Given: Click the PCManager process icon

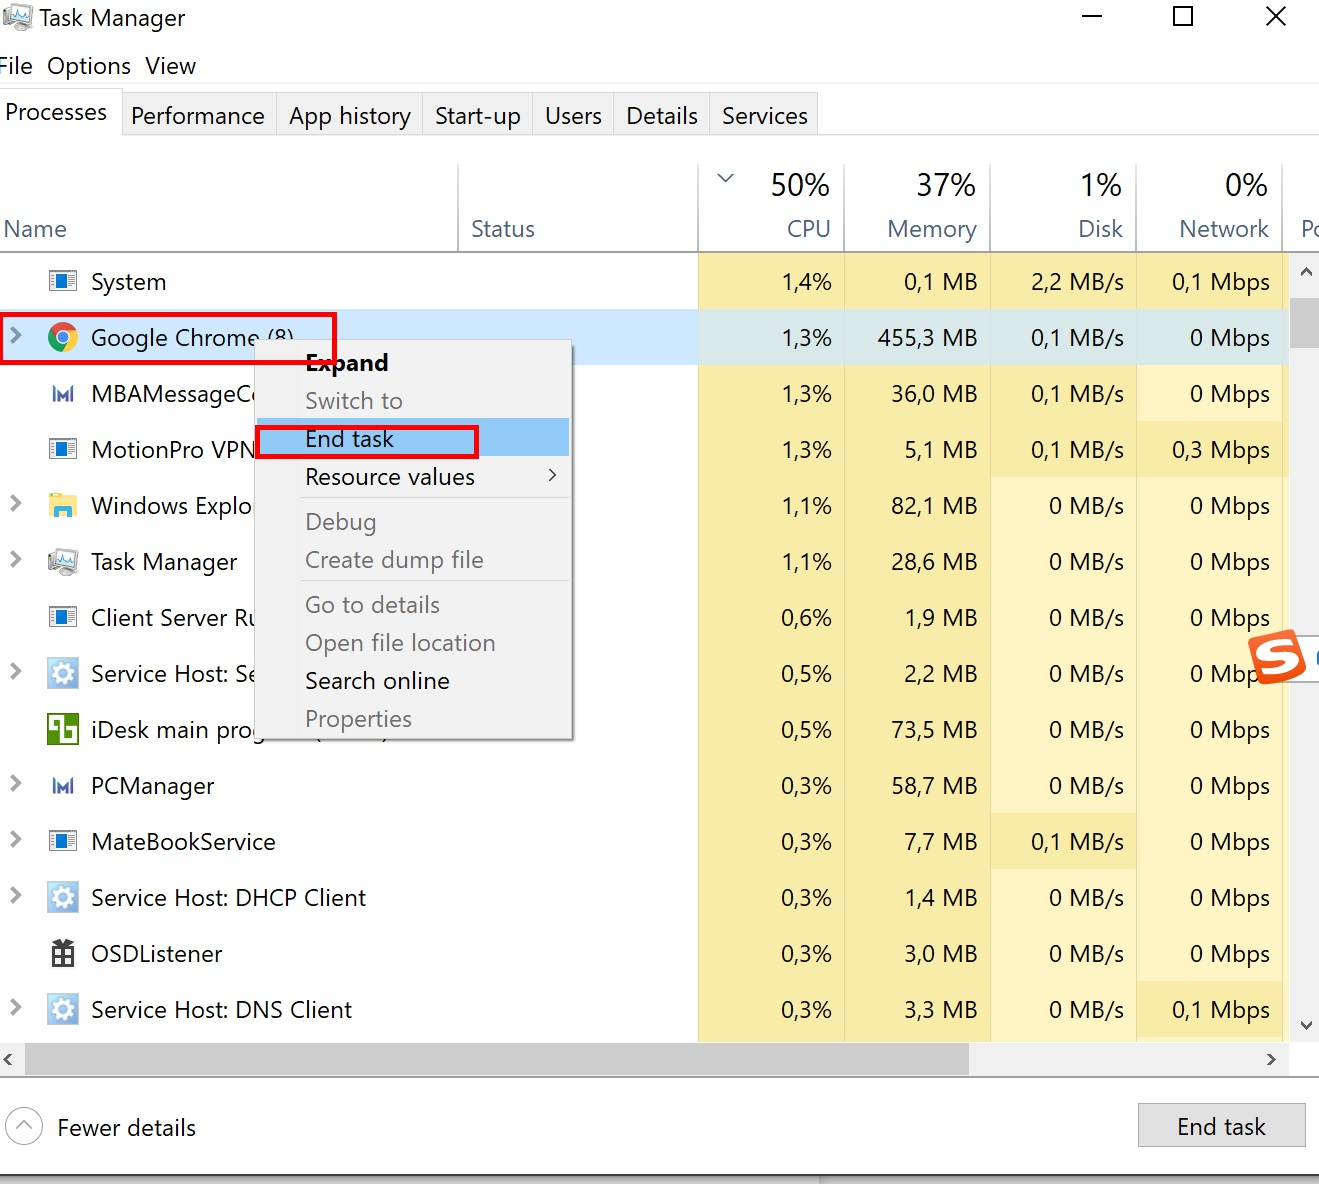Looking at the screenshot, I should point(63,786).
